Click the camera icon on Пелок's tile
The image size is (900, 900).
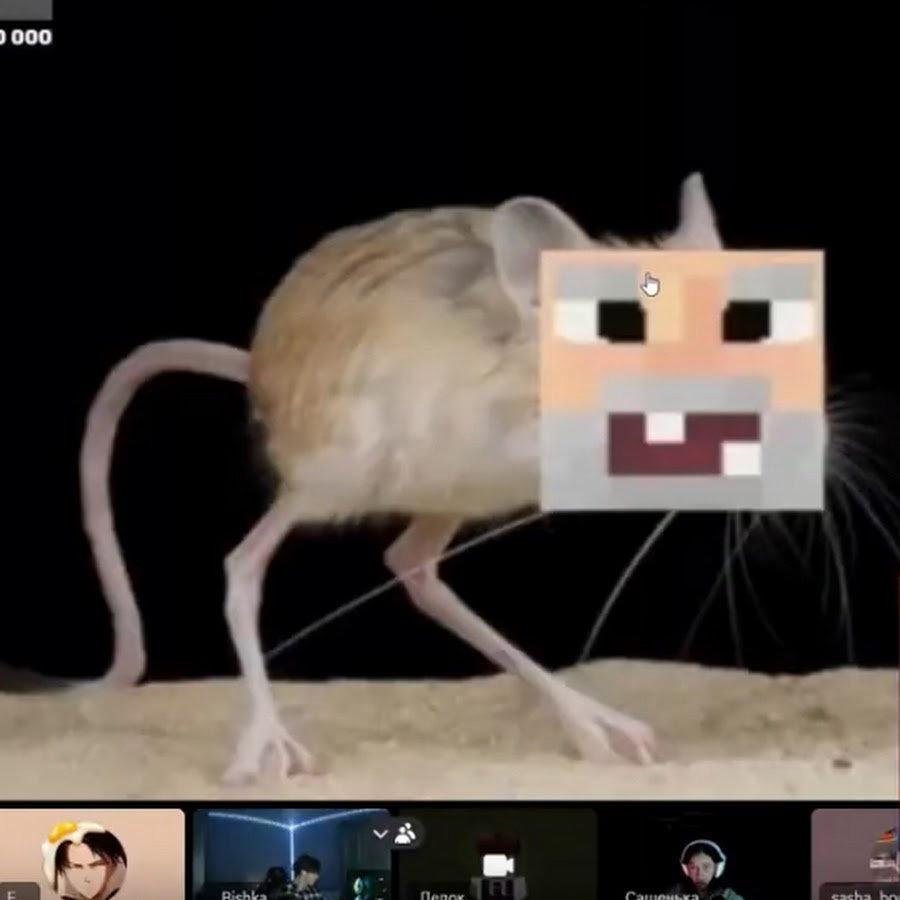pos(498,865)
